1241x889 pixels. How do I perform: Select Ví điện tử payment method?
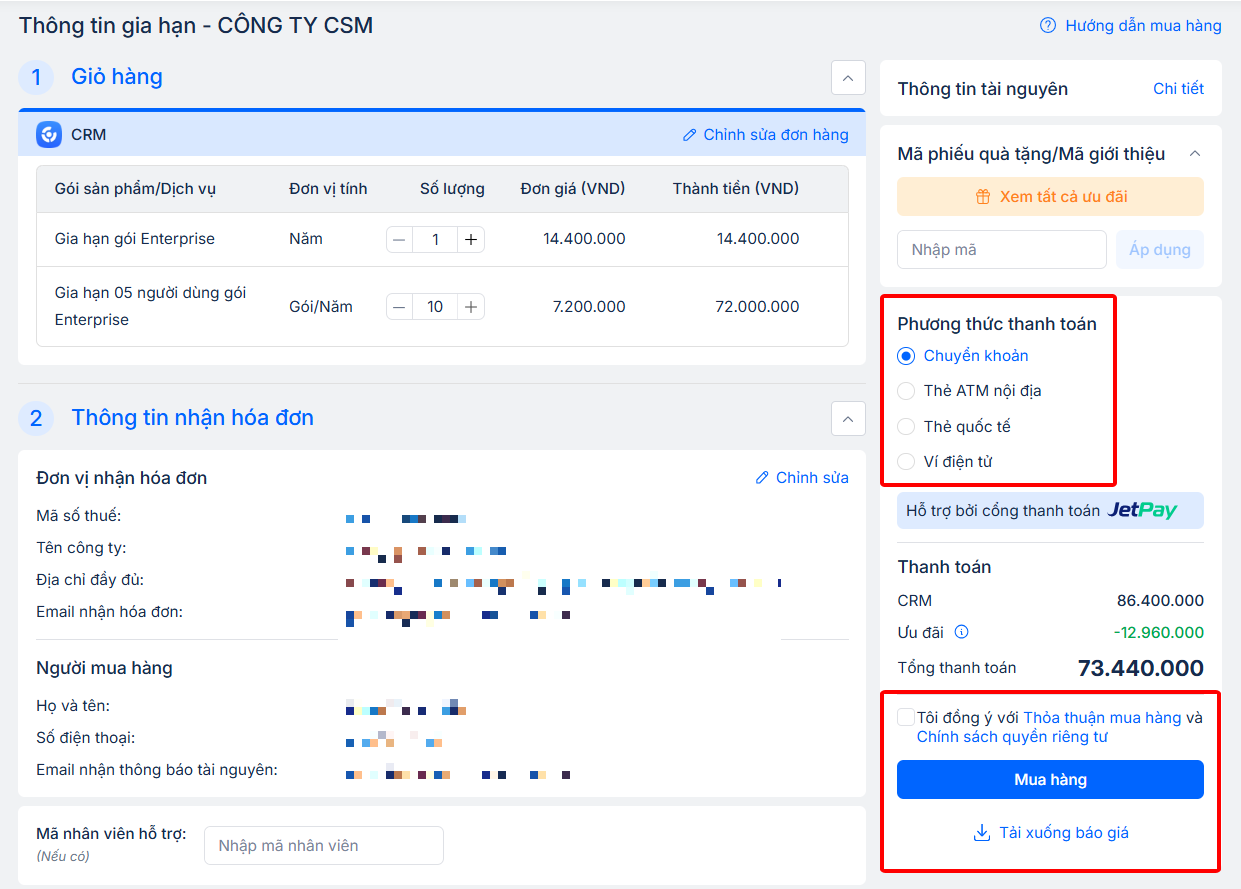click(906, 461)
